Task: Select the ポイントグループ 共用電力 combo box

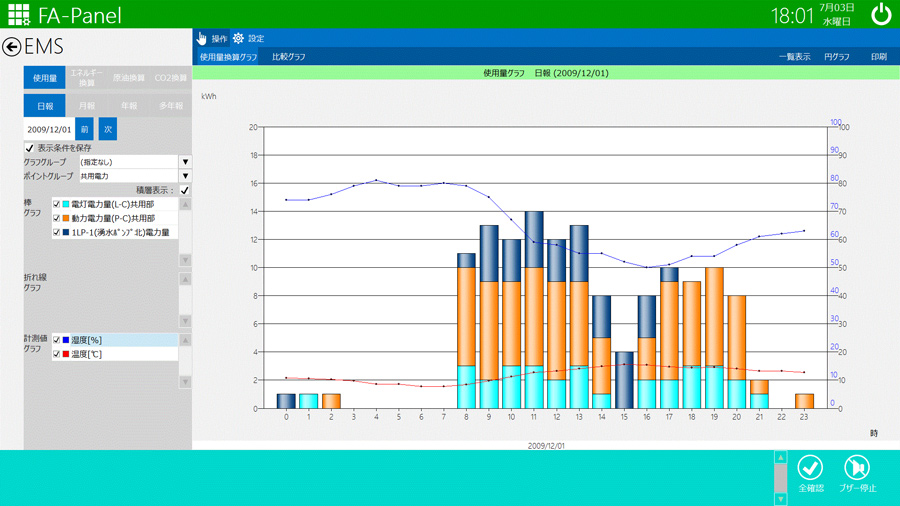Action: pos(135,176)
